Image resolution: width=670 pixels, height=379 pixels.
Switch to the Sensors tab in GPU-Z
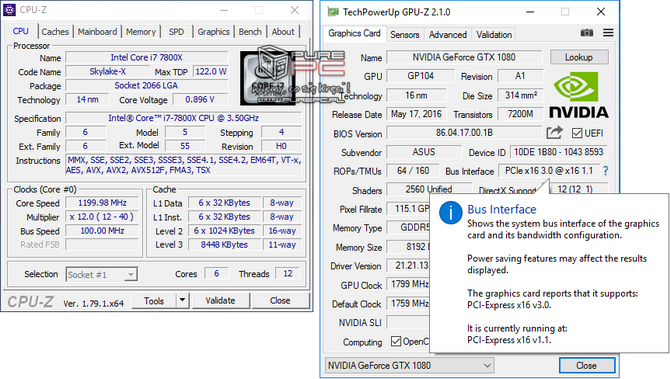405,35
